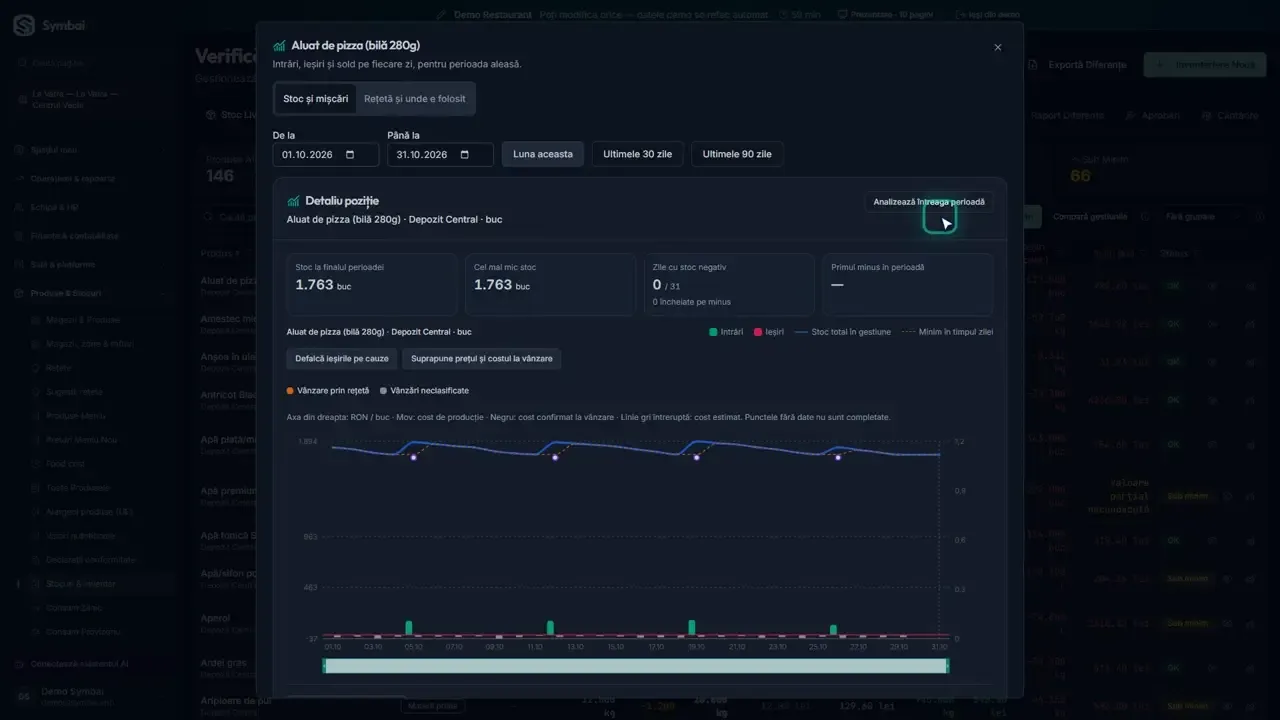Open Operațiuni & rapoarte in sidebar
Viewport: 1280px width, 720px height.
(73, 178)
